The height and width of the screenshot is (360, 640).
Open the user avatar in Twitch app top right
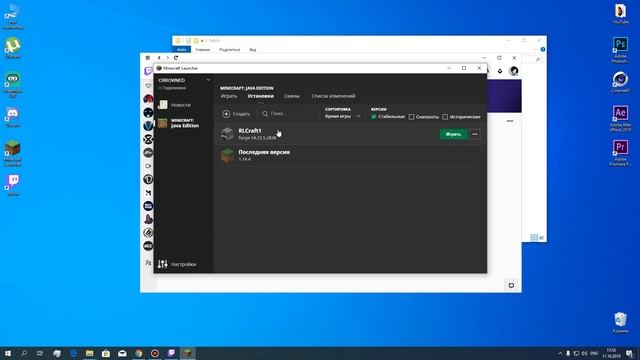pyautogui.click(x=514, y=71)
